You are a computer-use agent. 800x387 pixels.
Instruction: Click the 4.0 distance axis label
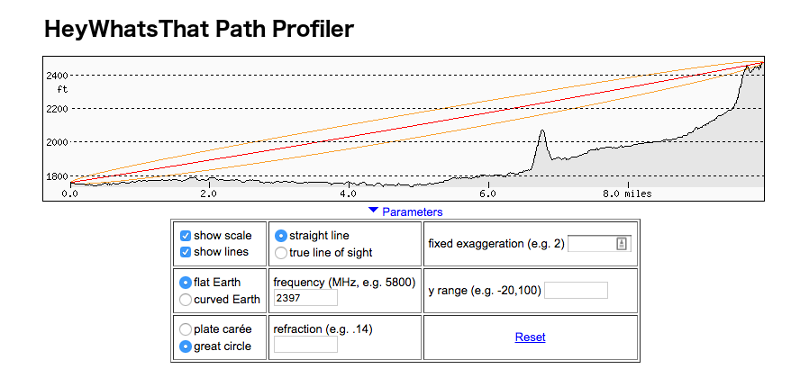pos(348,194)
